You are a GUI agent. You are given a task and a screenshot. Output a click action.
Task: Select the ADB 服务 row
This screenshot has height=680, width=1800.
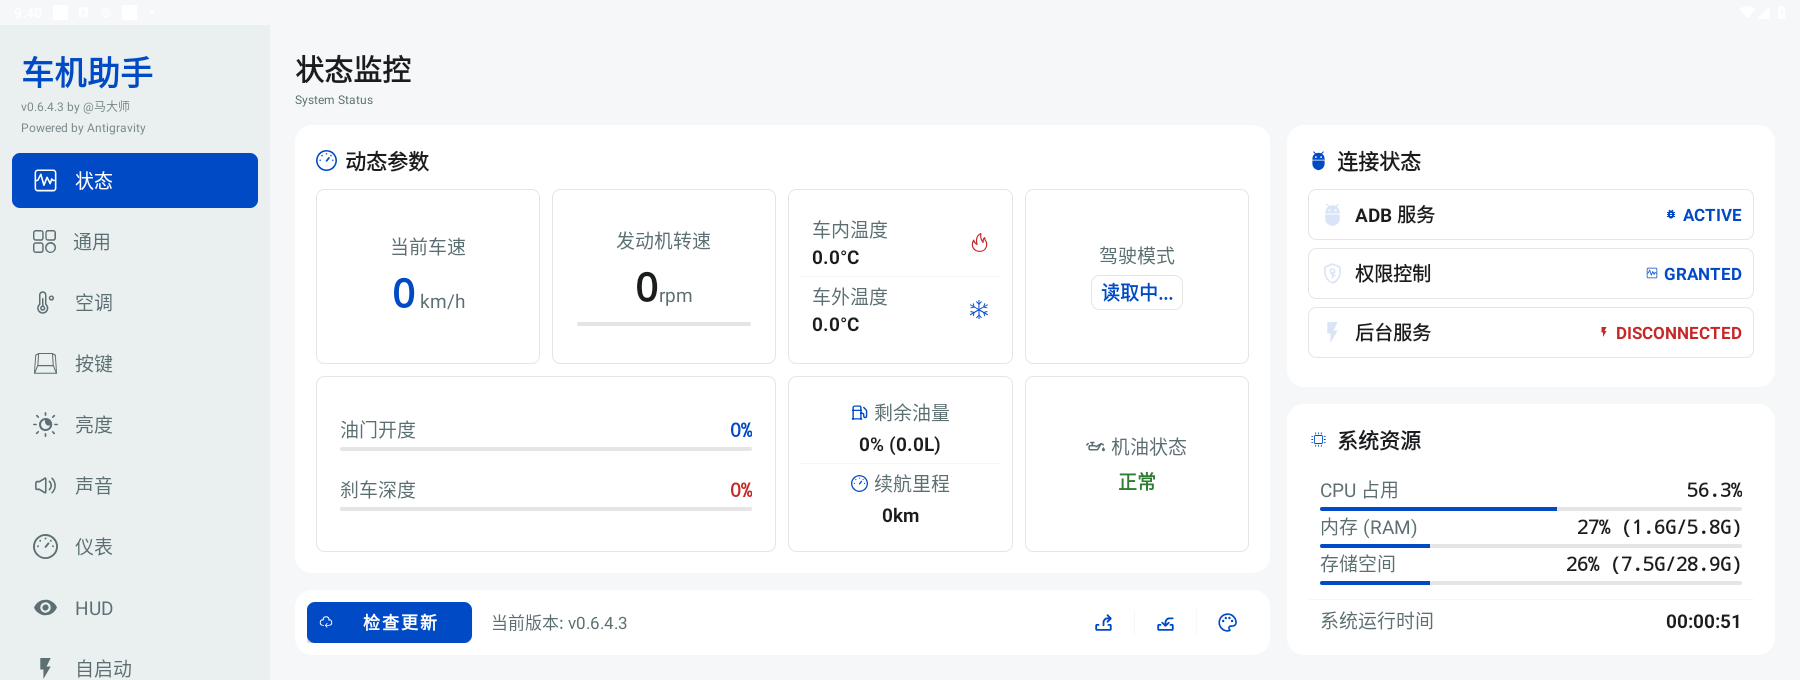coord(1531,215)
